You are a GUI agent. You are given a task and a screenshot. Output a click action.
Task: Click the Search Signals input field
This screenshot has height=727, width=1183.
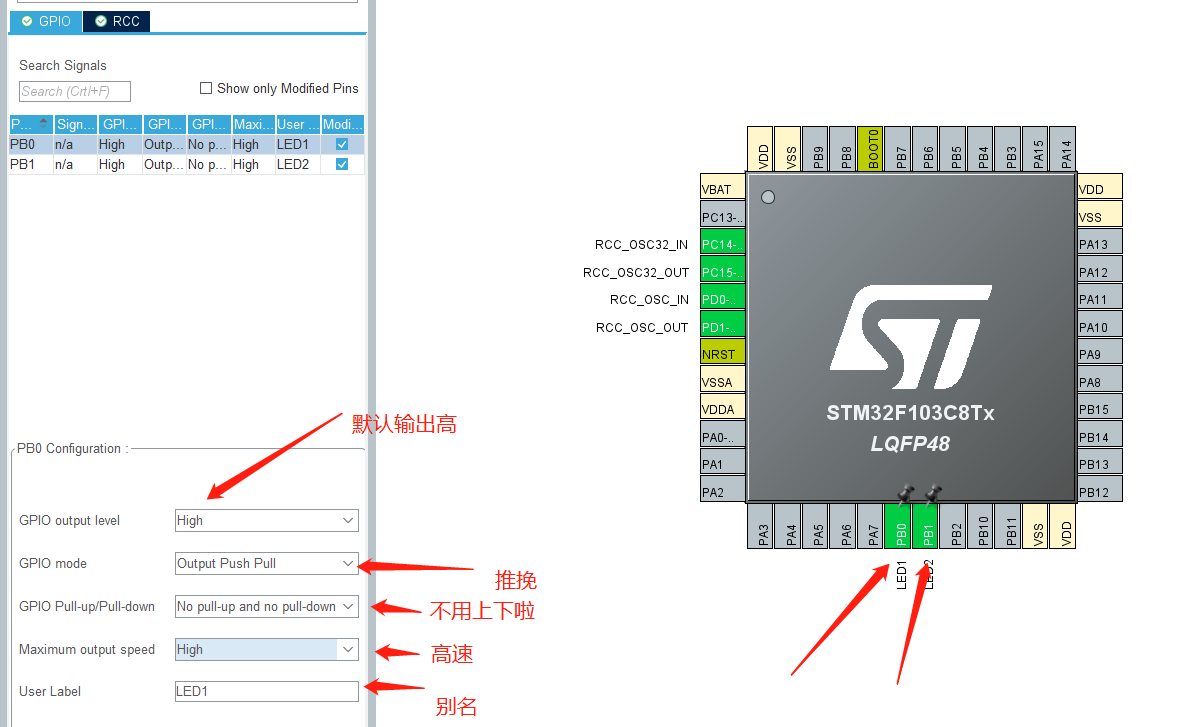pos(75,91)
